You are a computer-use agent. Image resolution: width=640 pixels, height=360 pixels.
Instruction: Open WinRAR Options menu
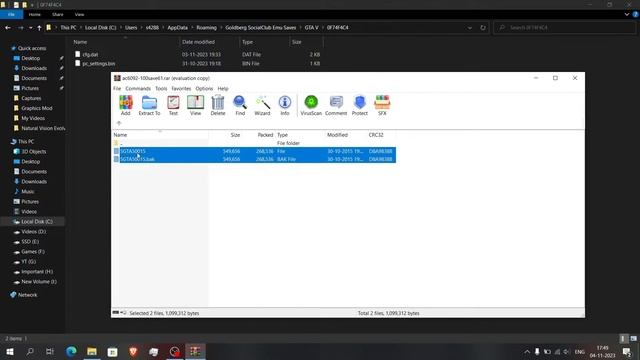click(204, 89)
